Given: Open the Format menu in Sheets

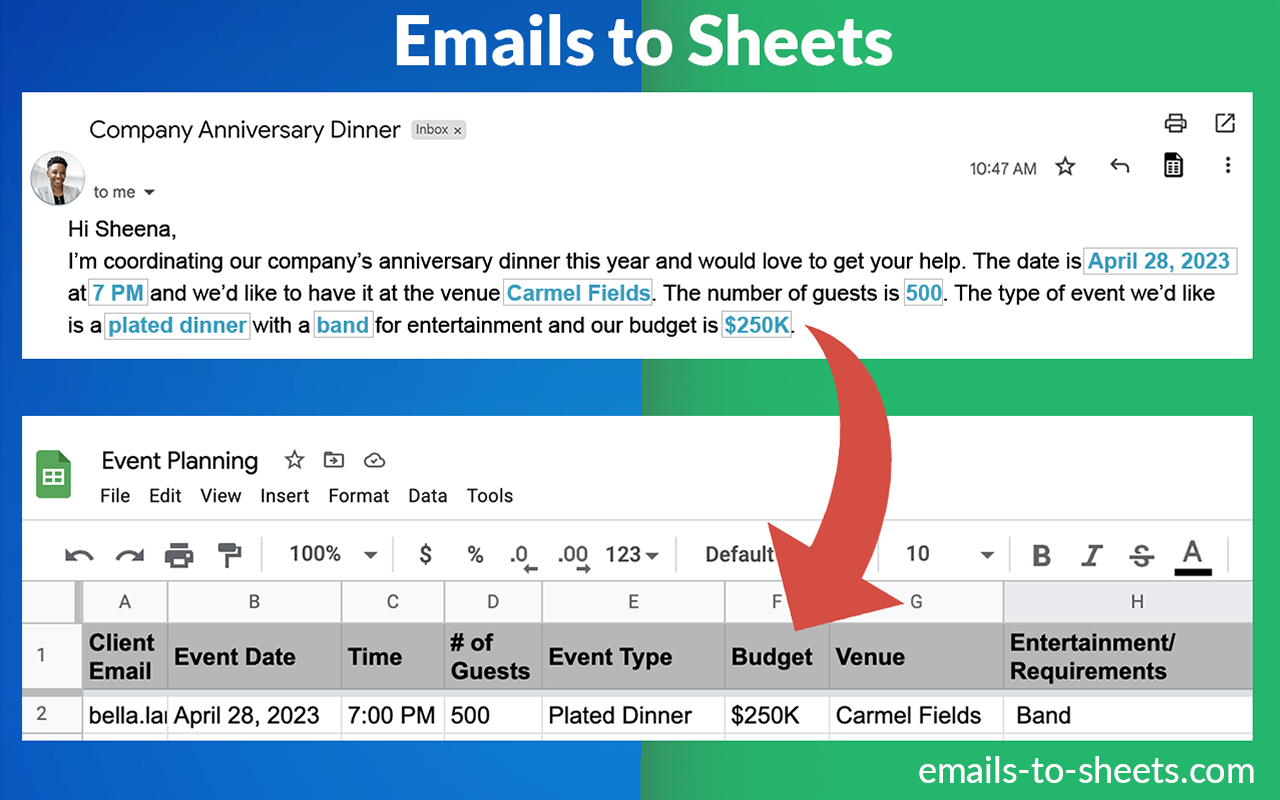Looking at the screenshot, I should point(358,495).
